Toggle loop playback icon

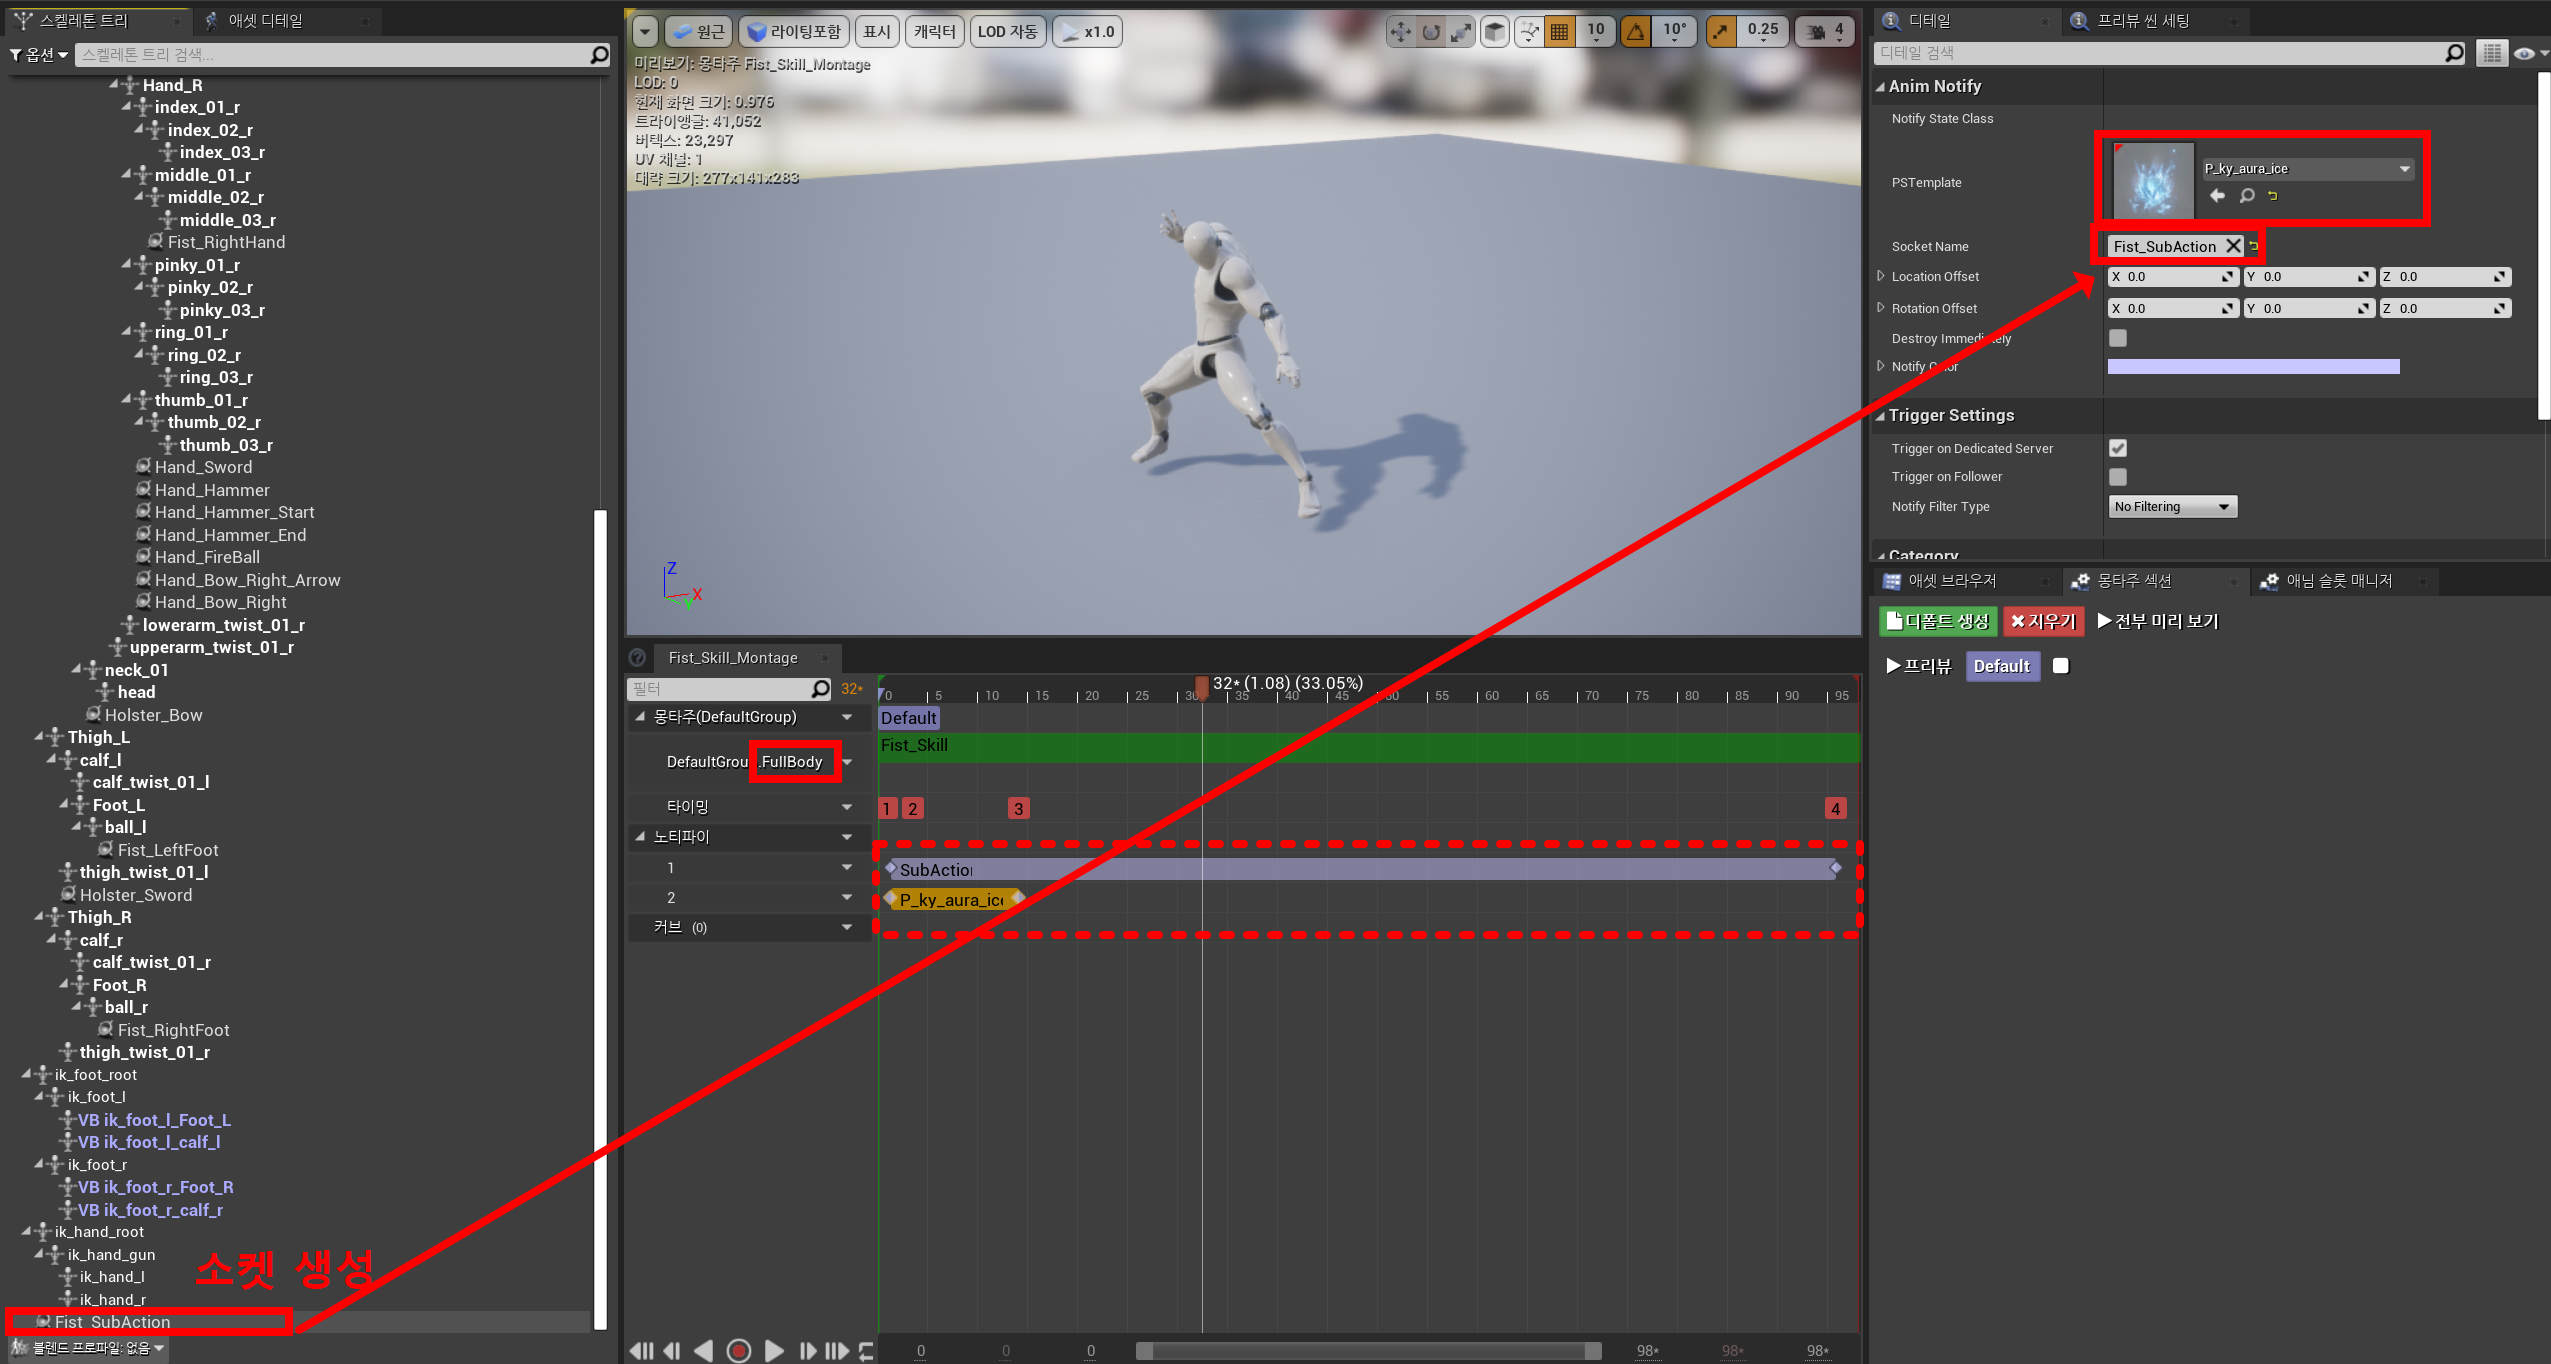[x=866, y=1351]
